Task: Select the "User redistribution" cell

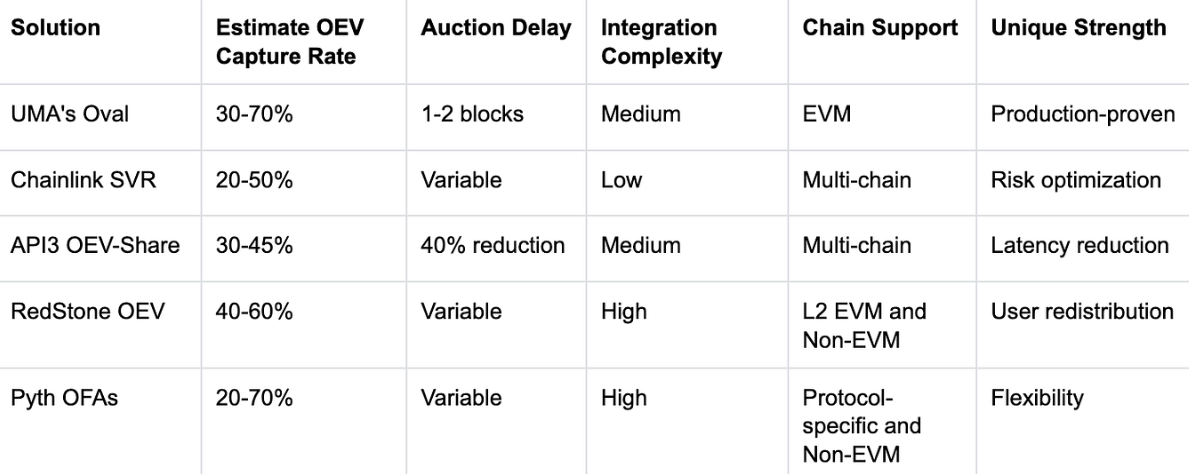Action: click(1082, 312)
